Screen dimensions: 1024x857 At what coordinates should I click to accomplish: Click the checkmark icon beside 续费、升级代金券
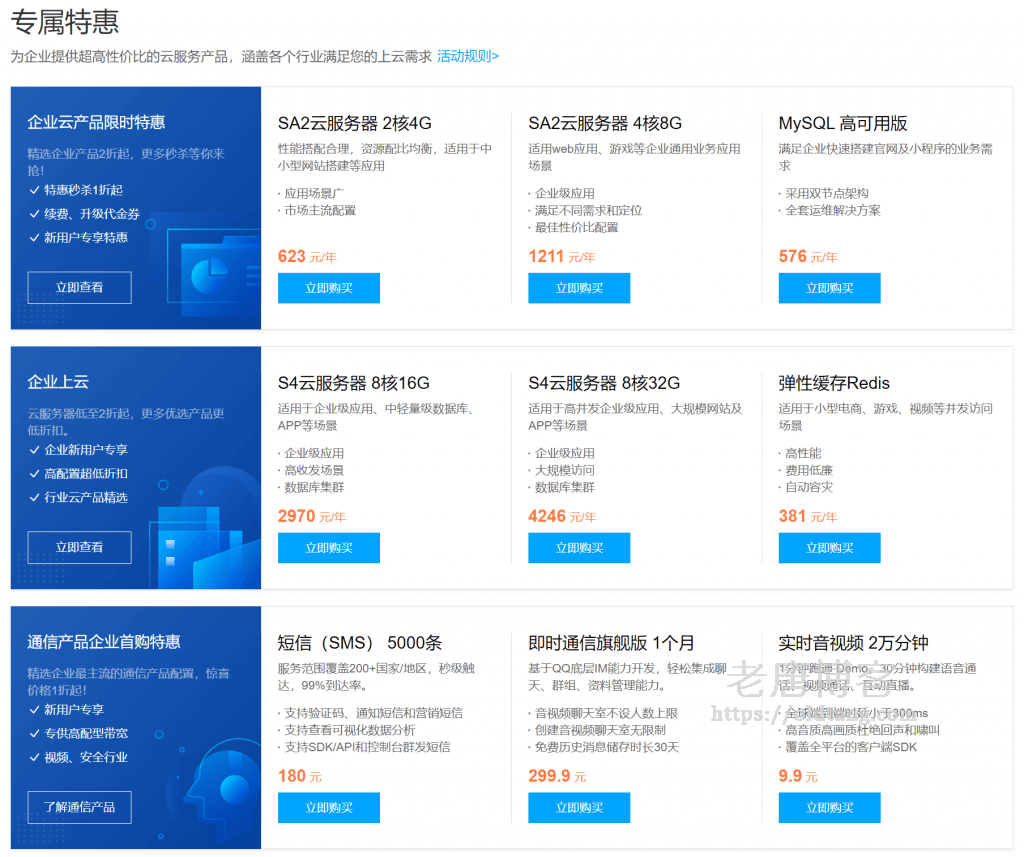[x=34, y=214]
